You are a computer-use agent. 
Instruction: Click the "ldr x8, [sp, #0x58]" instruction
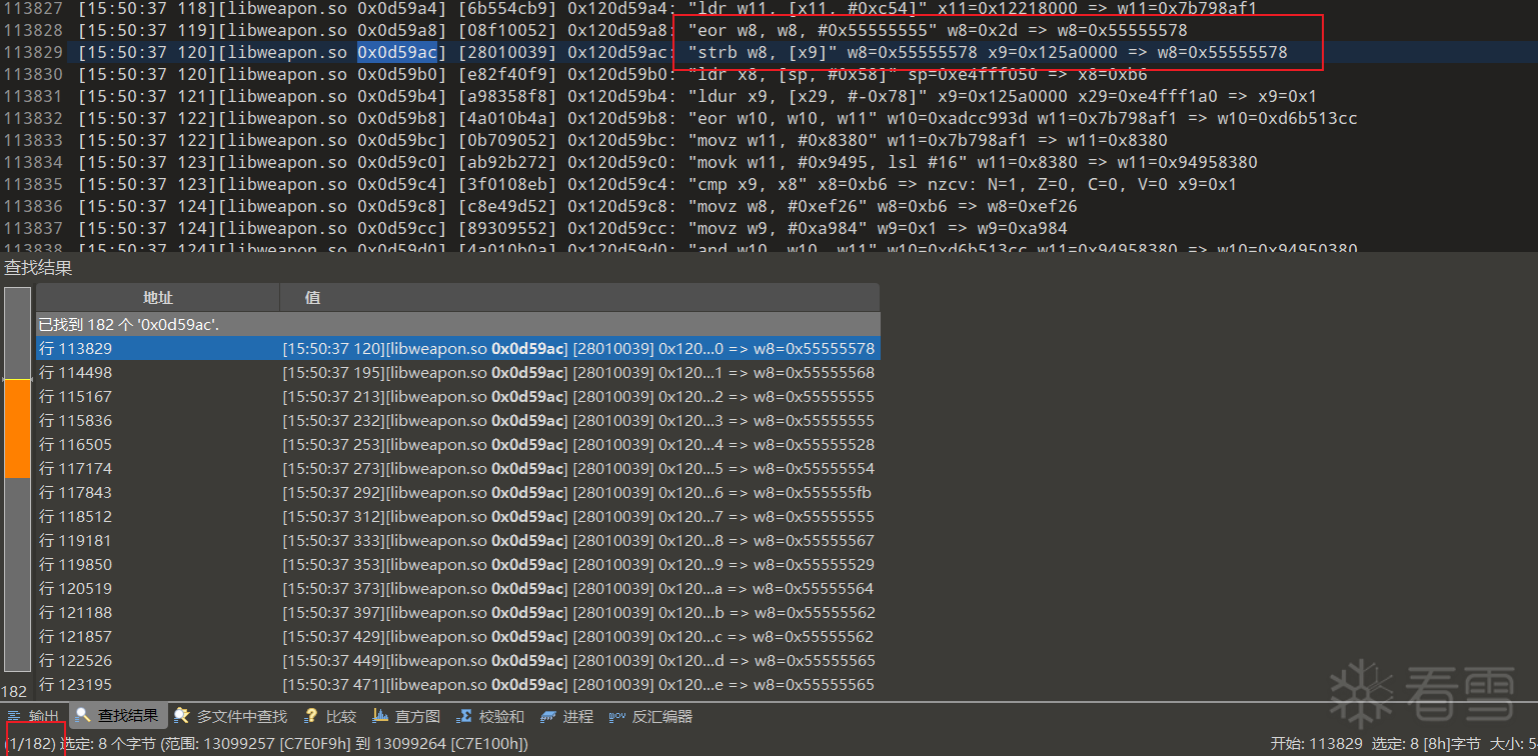pyautogui.click(x=792, y=74)
